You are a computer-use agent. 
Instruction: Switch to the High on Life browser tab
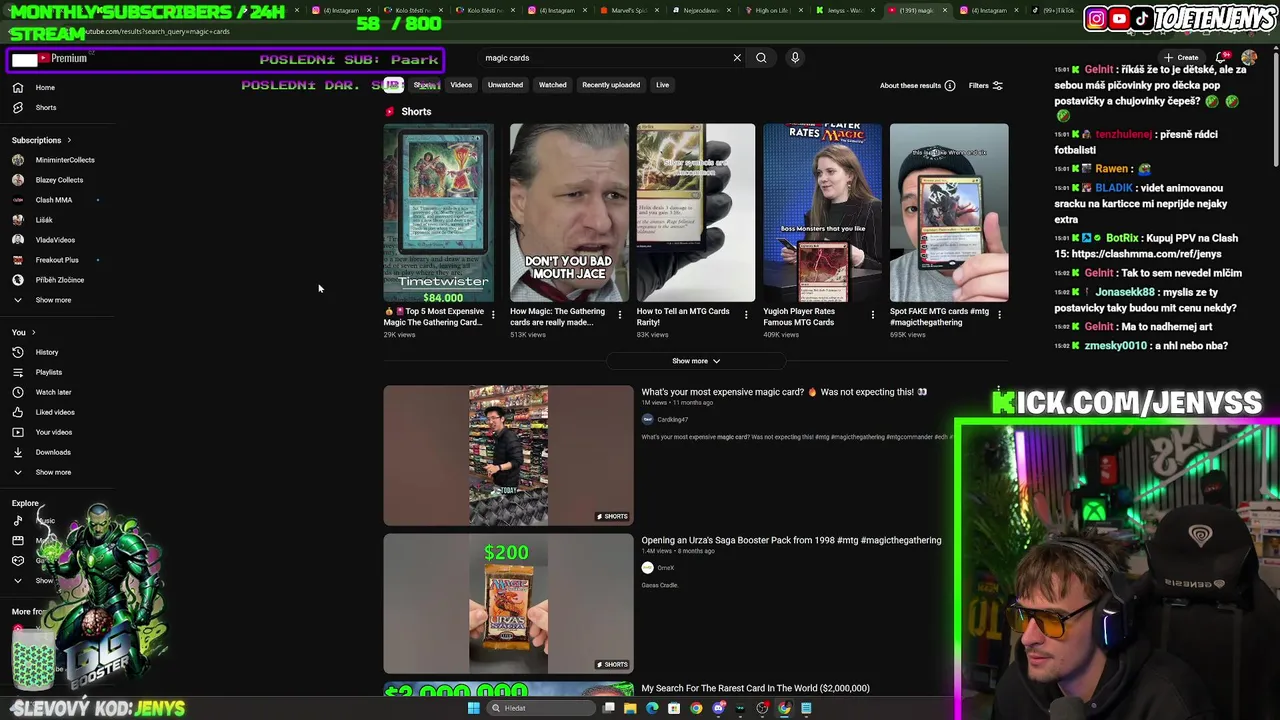[772, 10]
